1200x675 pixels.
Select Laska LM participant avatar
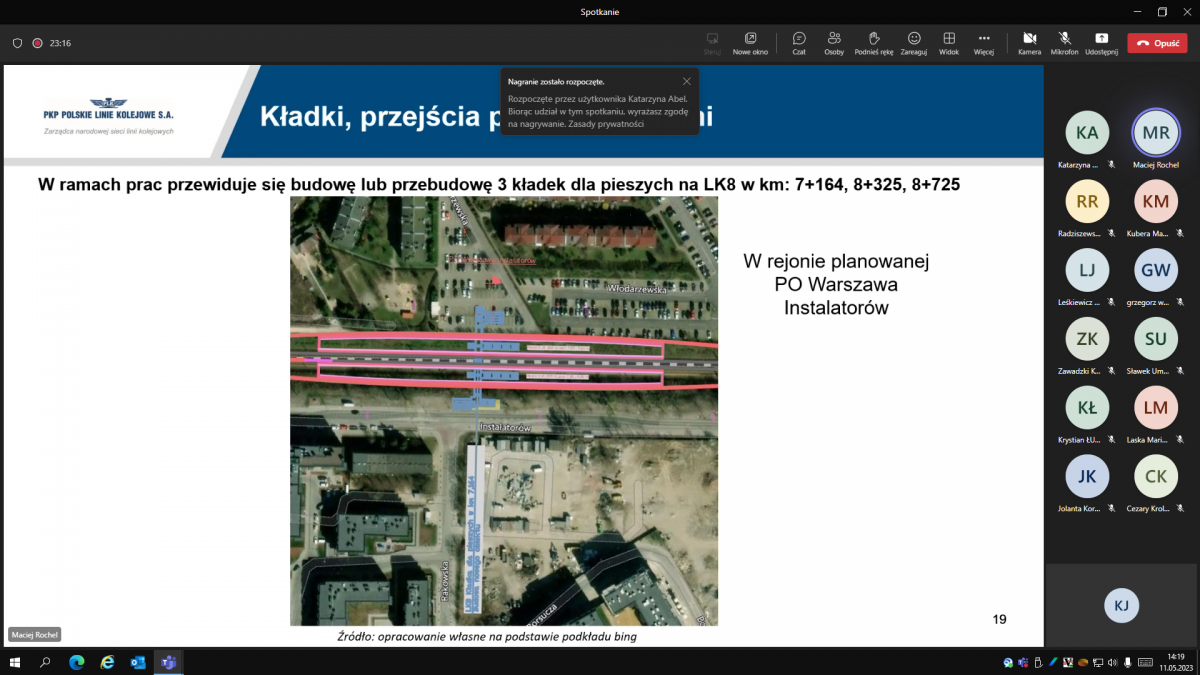1156,408
